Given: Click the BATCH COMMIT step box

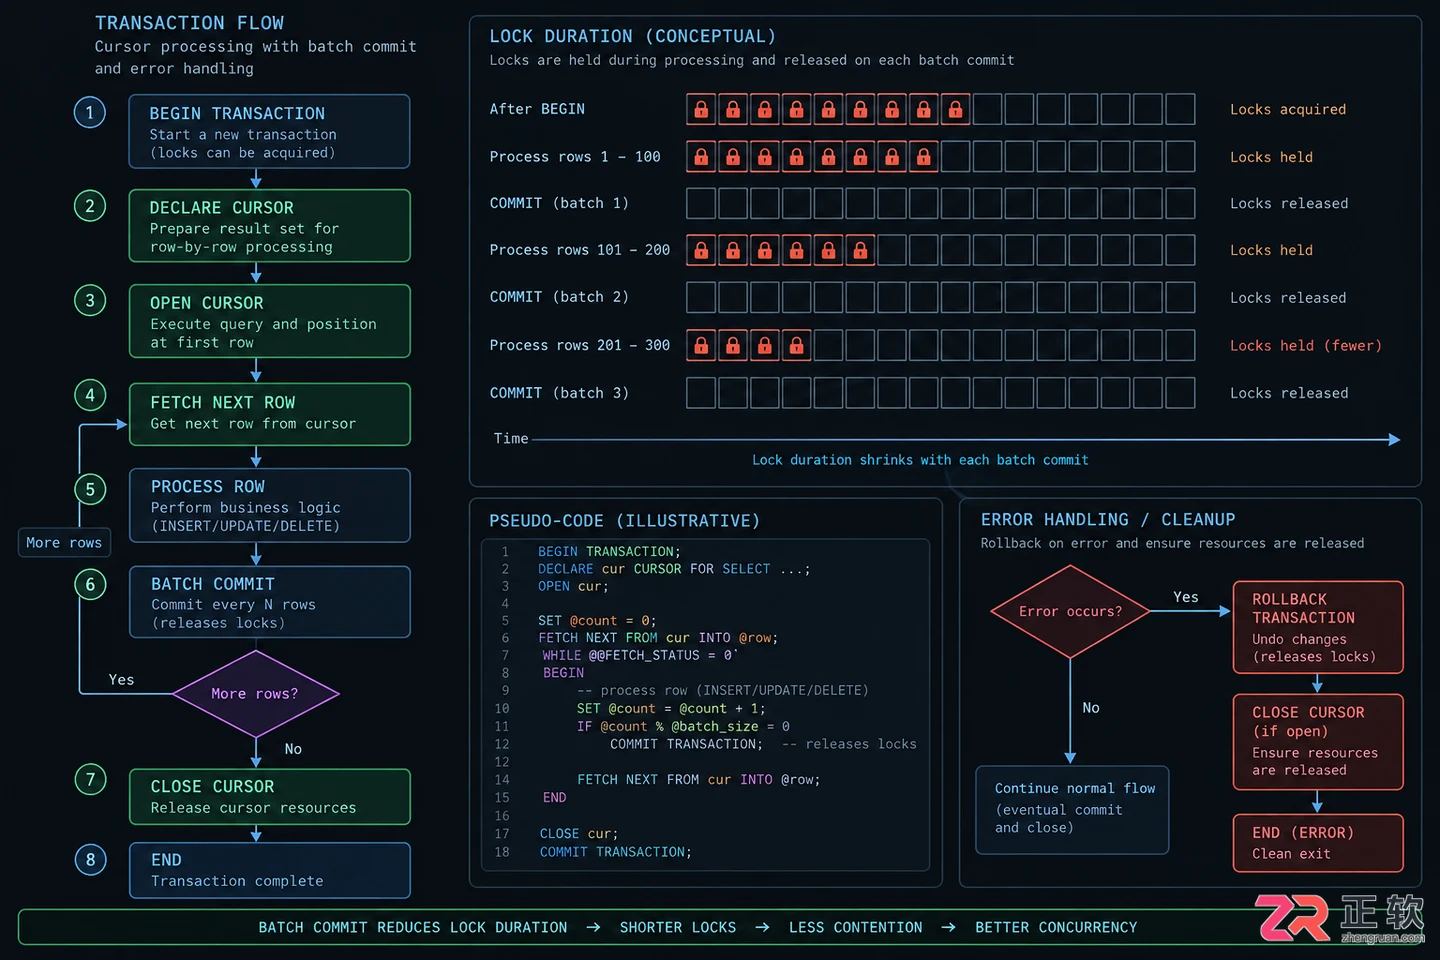Looking at the screenshot, I should 270,602.
